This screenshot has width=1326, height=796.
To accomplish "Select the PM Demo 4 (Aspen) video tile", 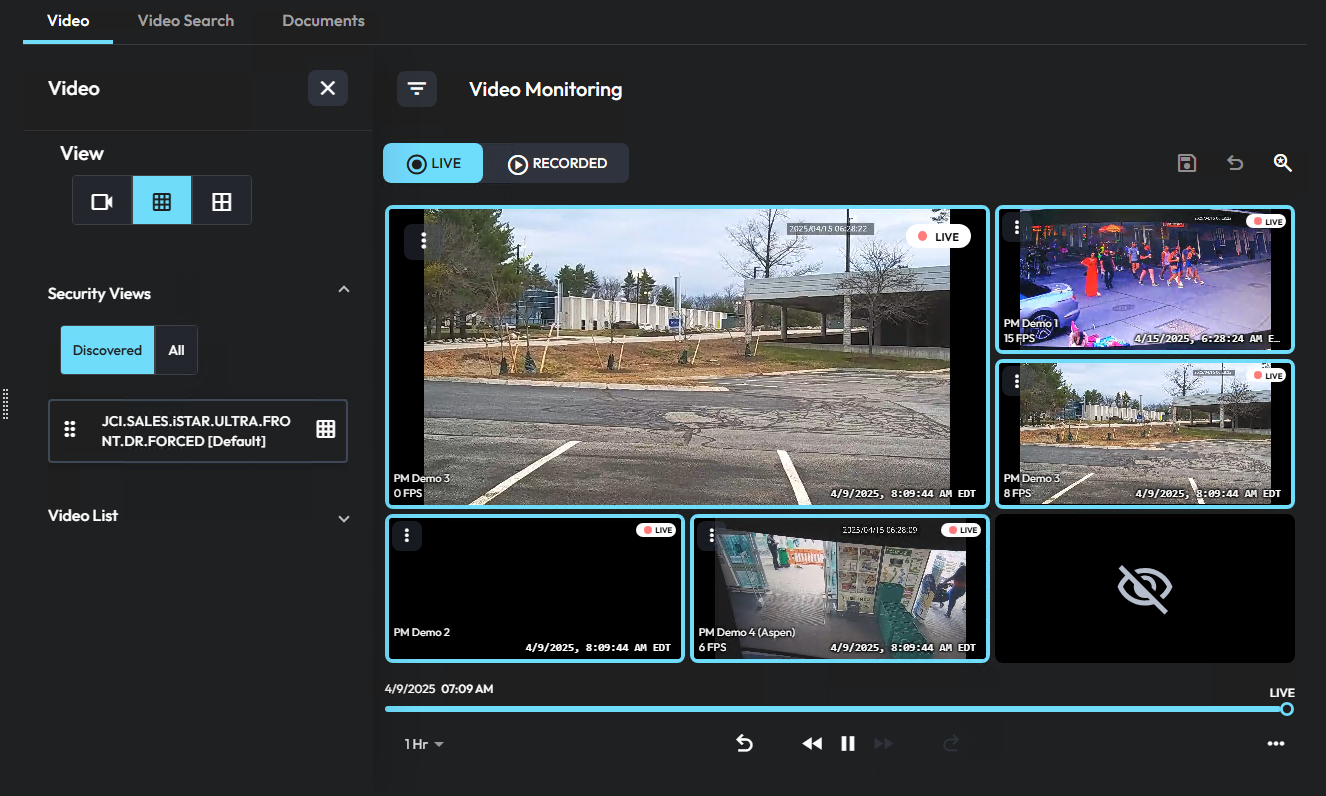I will pyautogui.click(x=839, y=589).
